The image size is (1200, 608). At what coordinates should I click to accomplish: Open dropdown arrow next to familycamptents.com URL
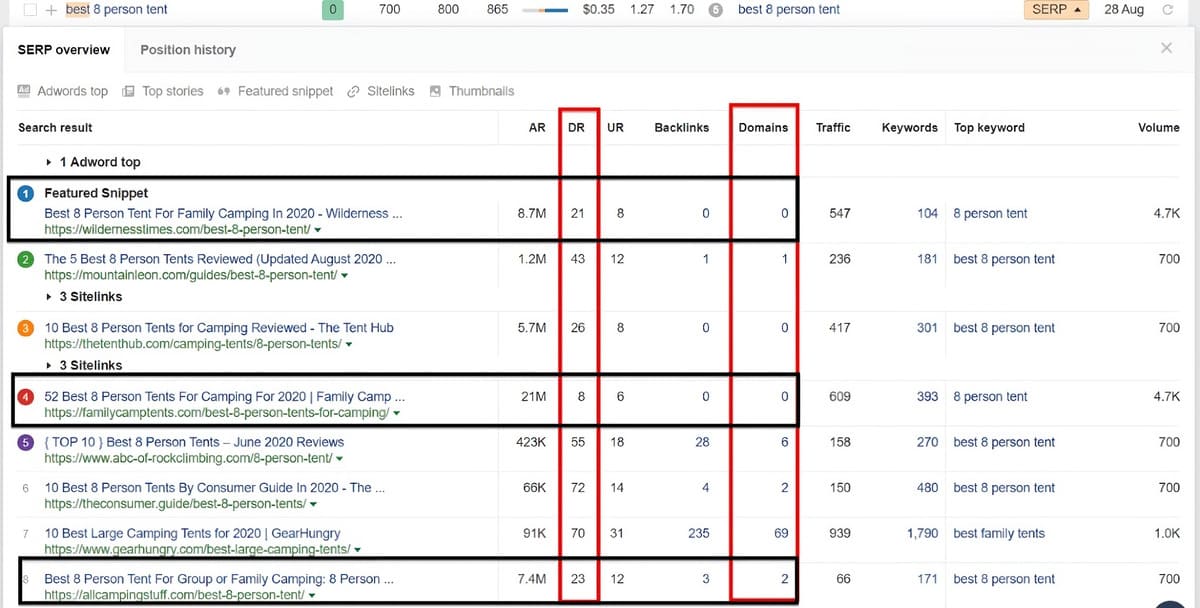click(397, 413)
